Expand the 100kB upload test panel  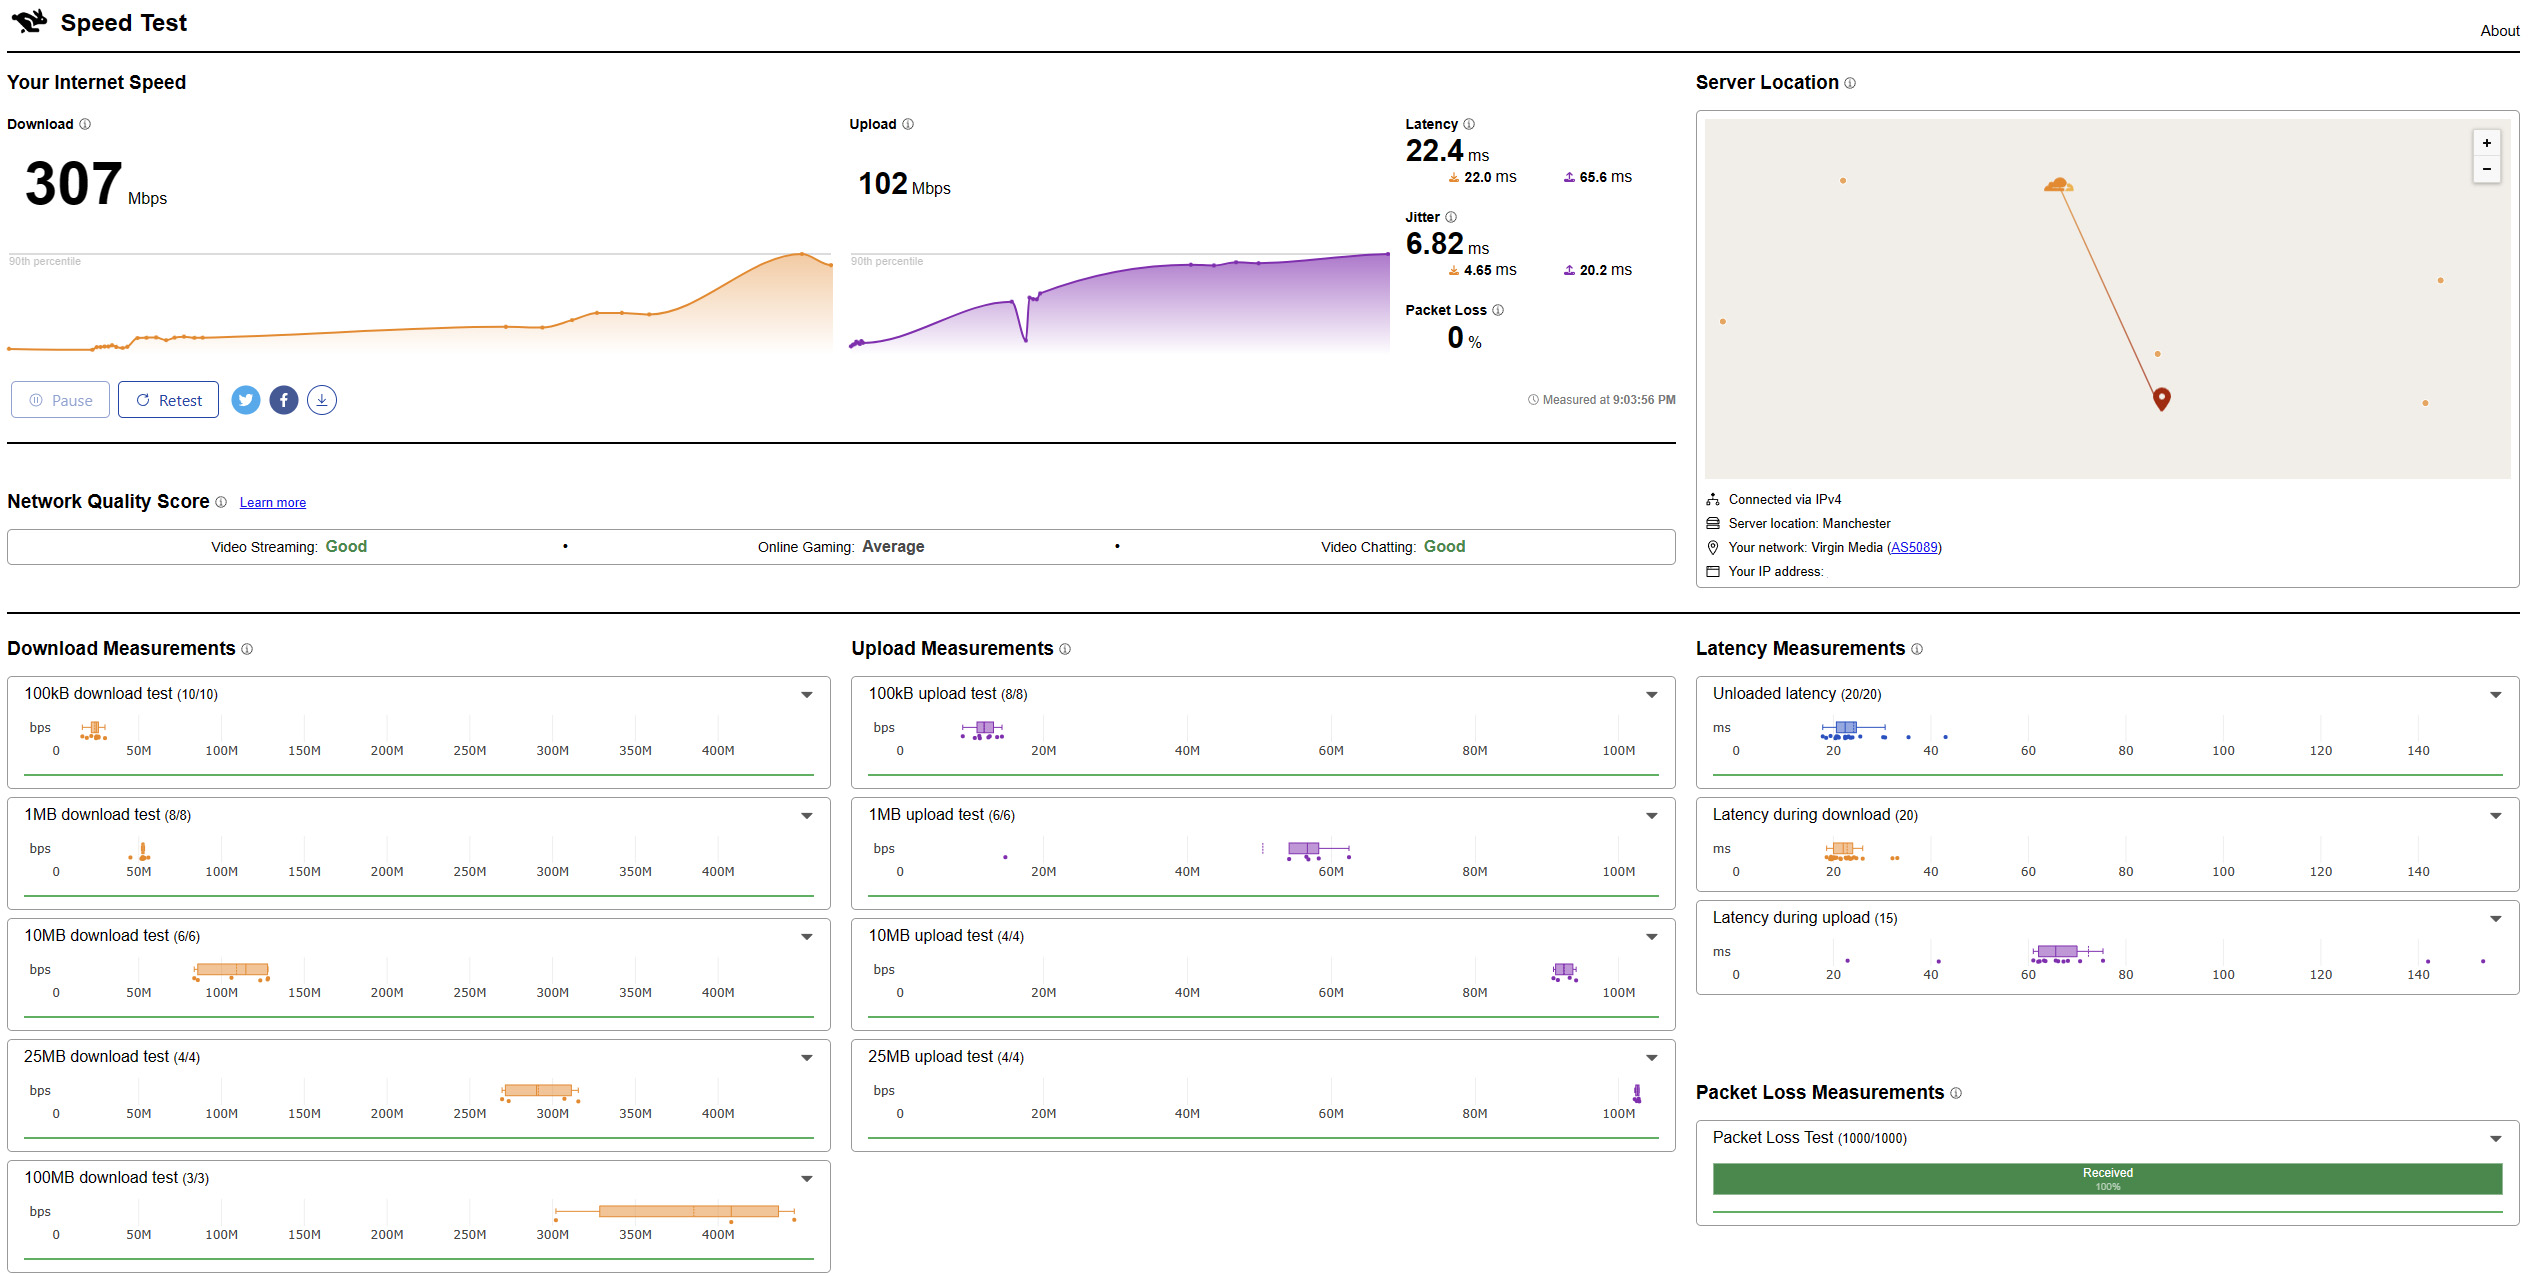(x=1651, y=695)
